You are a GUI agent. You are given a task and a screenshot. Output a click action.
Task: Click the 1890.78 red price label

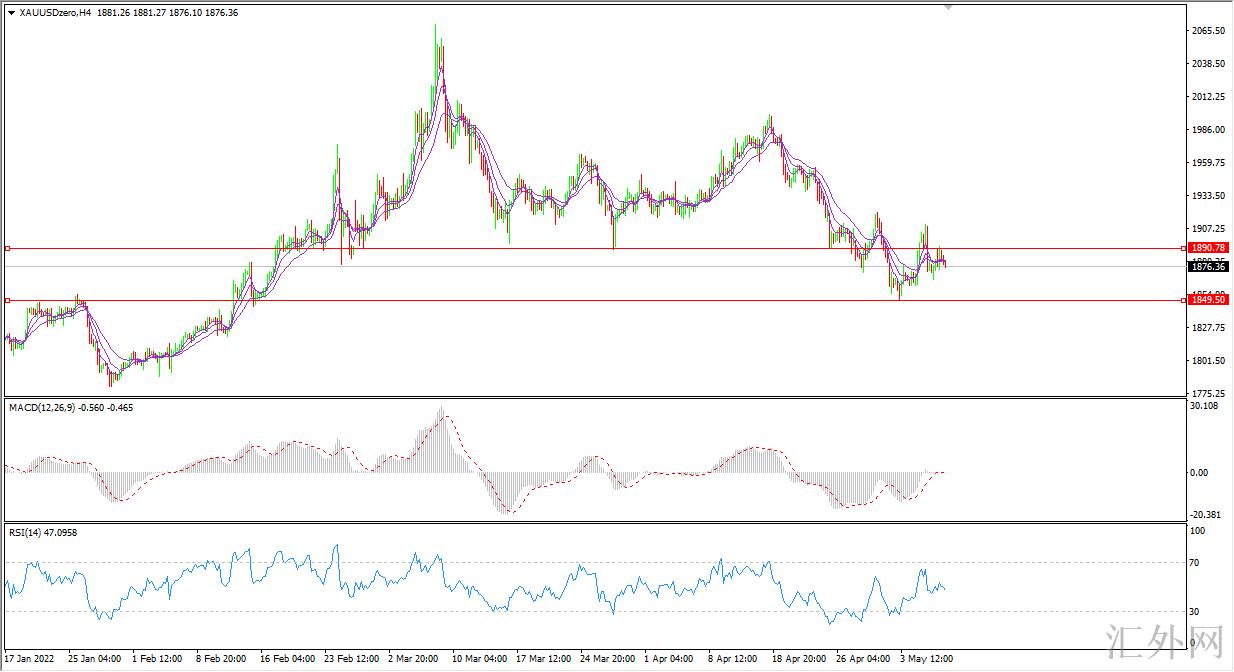click(x=1209, y=247)
